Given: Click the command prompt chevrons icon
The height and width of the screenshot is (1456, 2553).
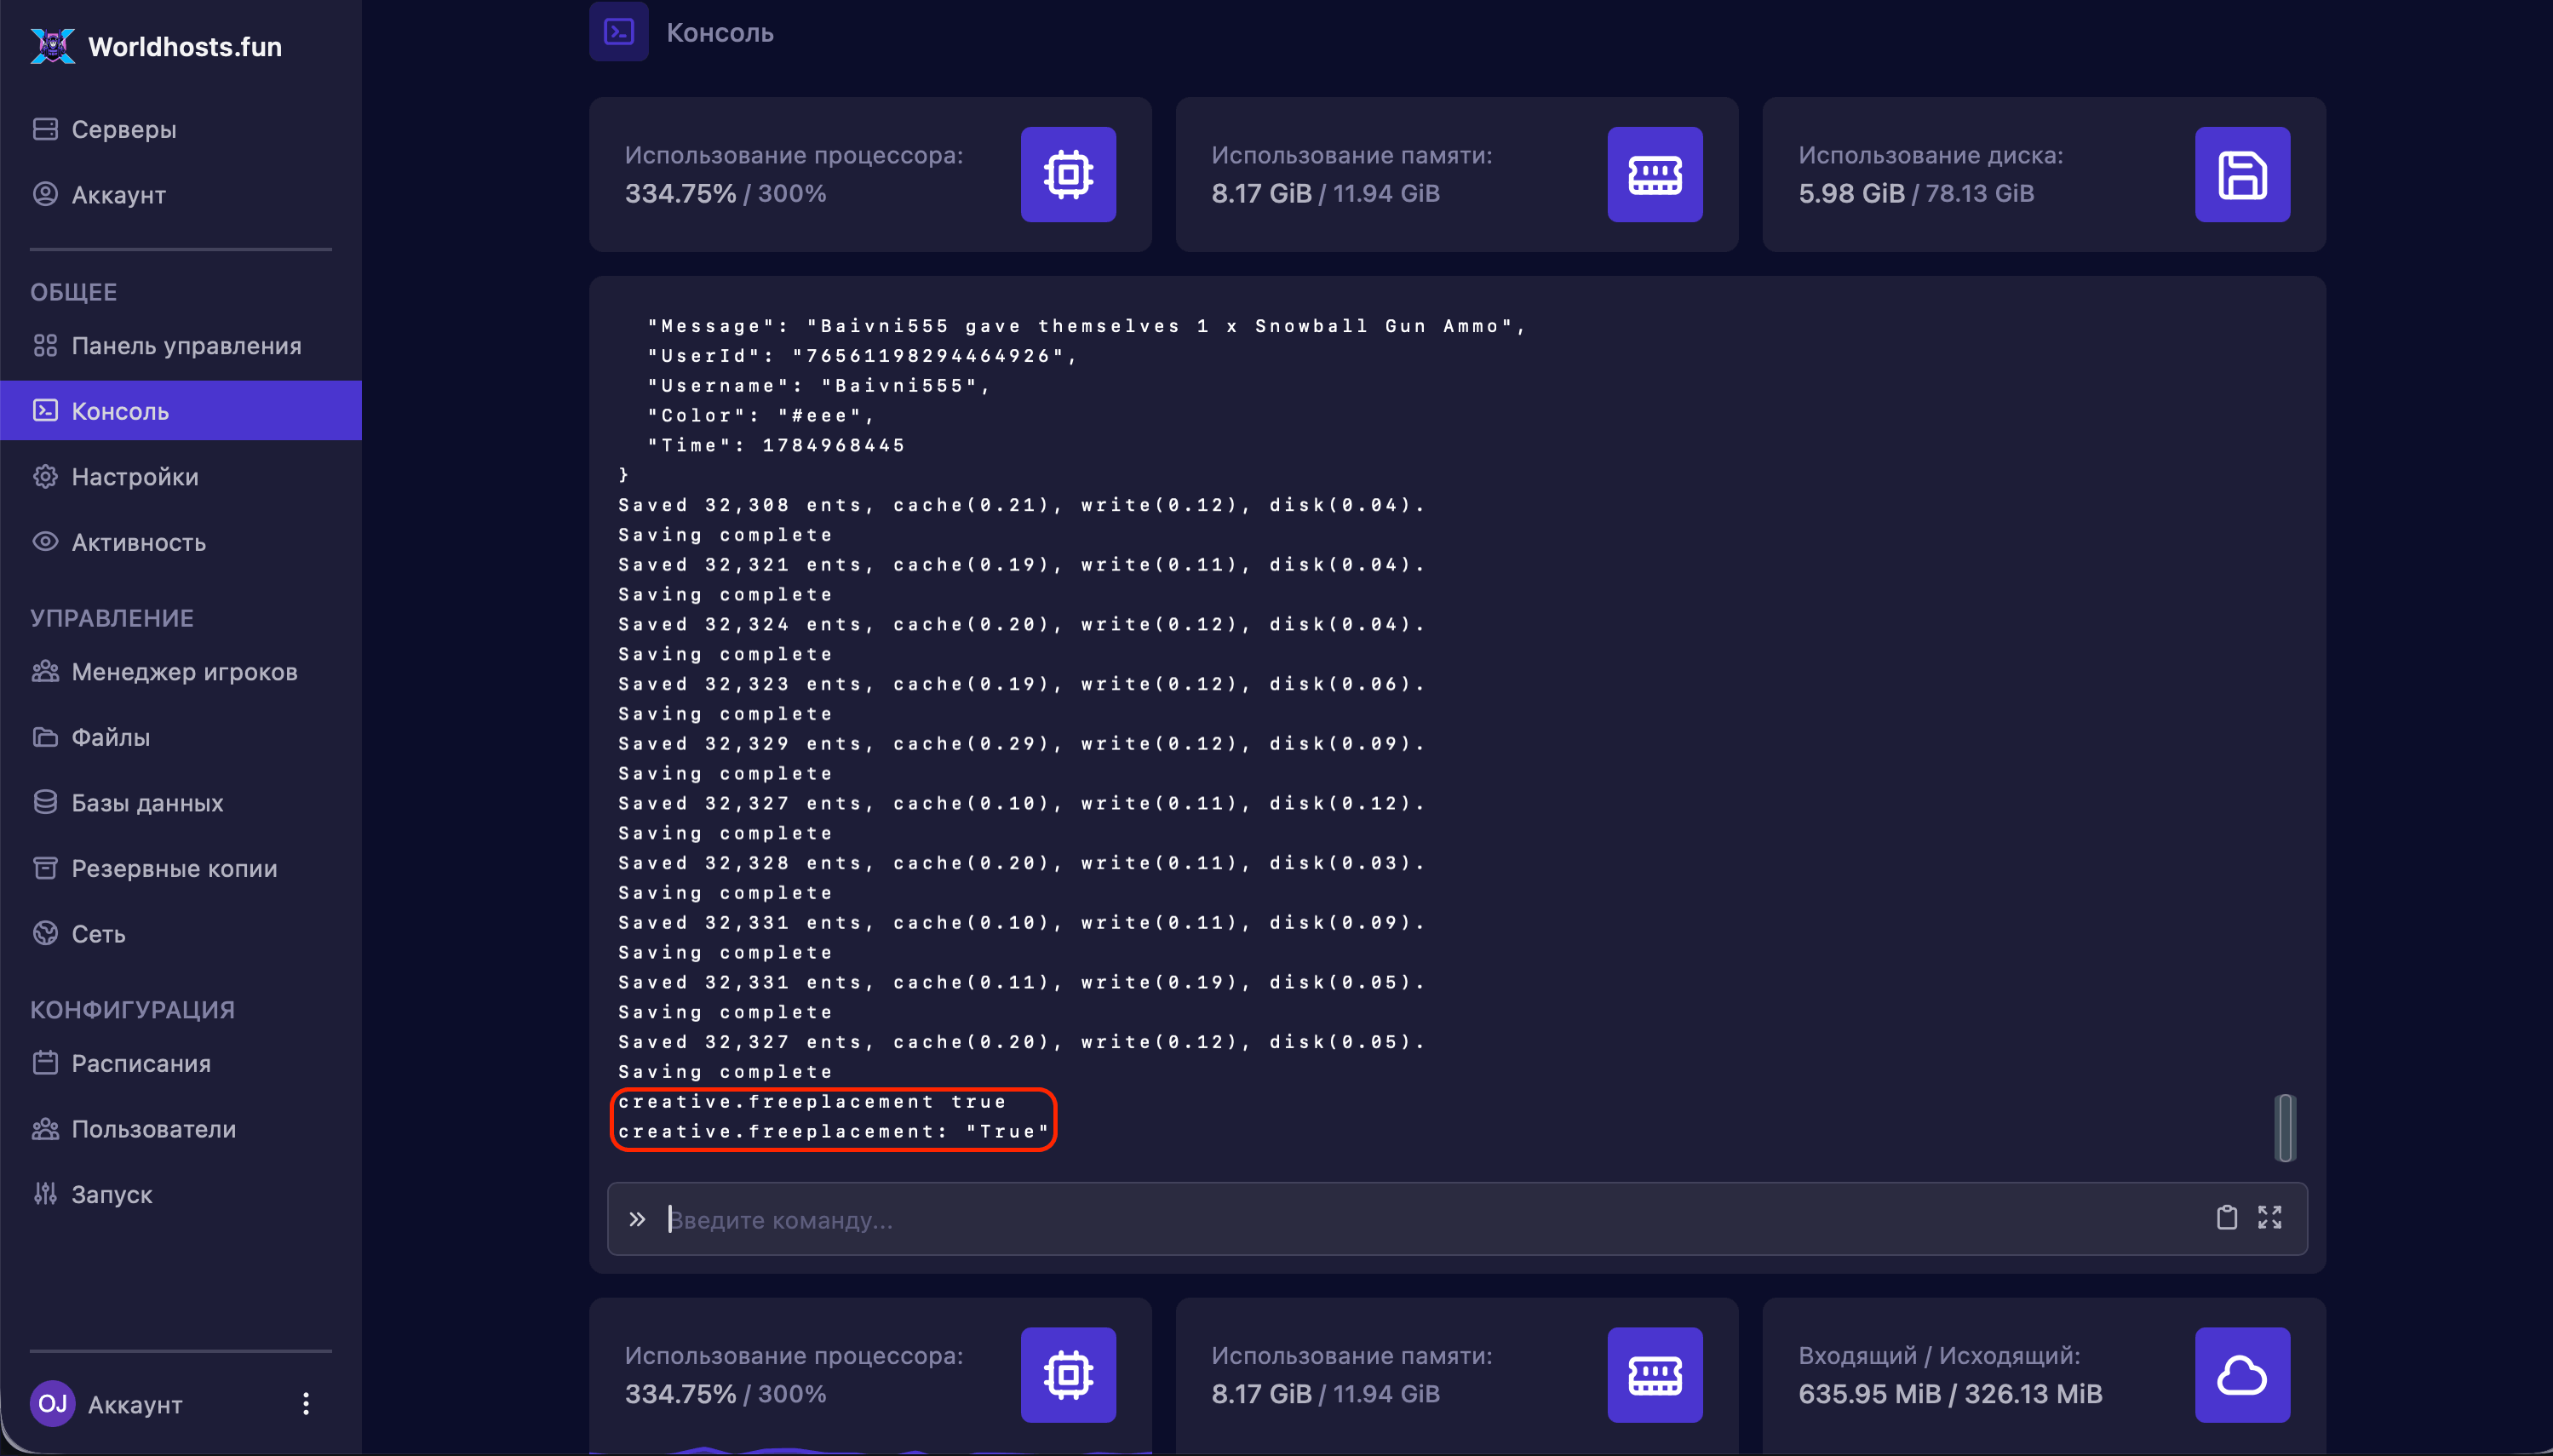Looking at the screenshot, I should [637, 1219].
